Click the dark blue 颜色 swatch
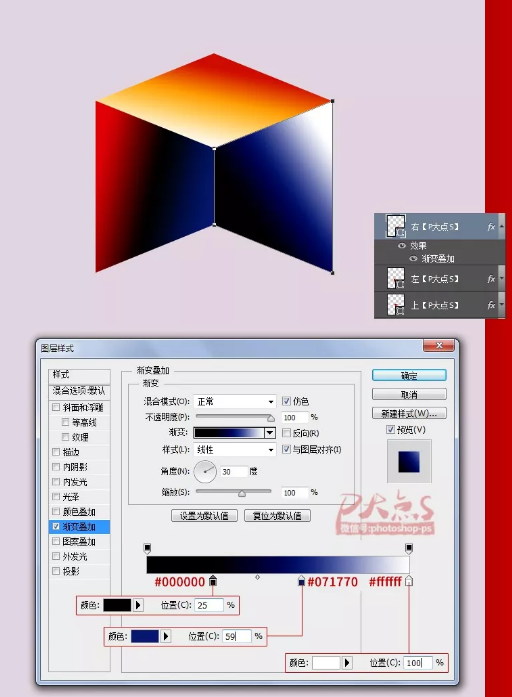The image size is (512, 697). coord(145,636)
